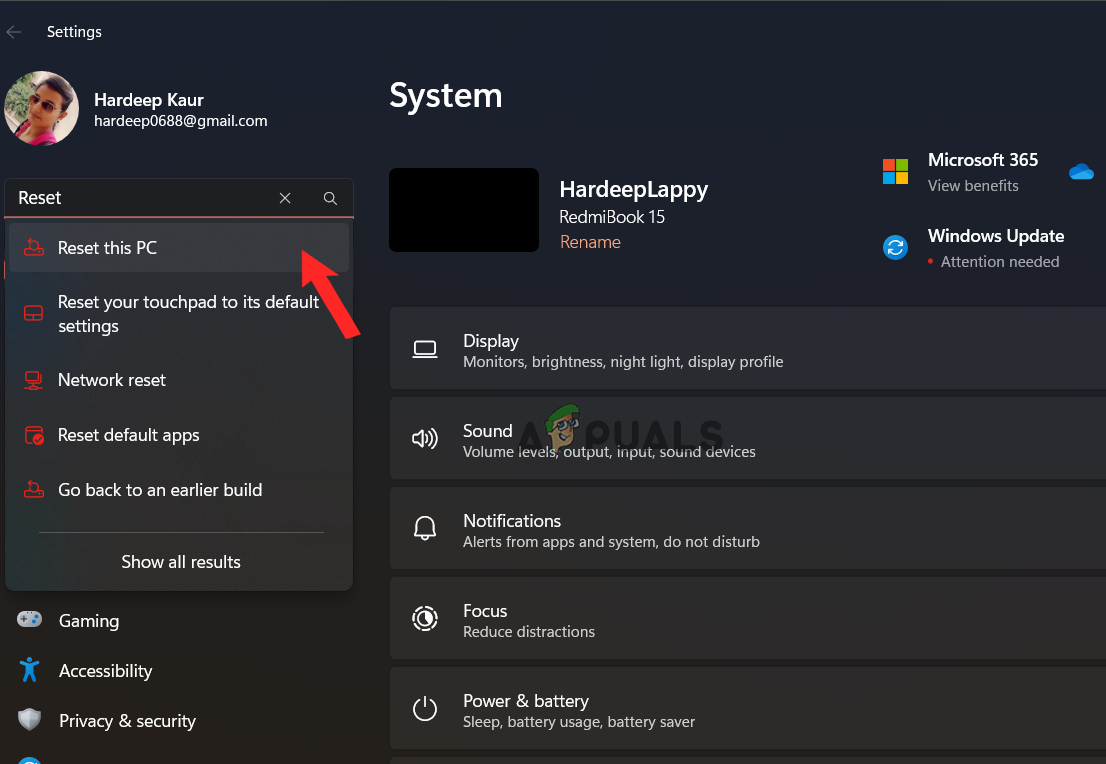Image resolution: width=1106 pixels, height=764 pixels.
Task: Open Windows Update sync icon
Action: point(895,248)
